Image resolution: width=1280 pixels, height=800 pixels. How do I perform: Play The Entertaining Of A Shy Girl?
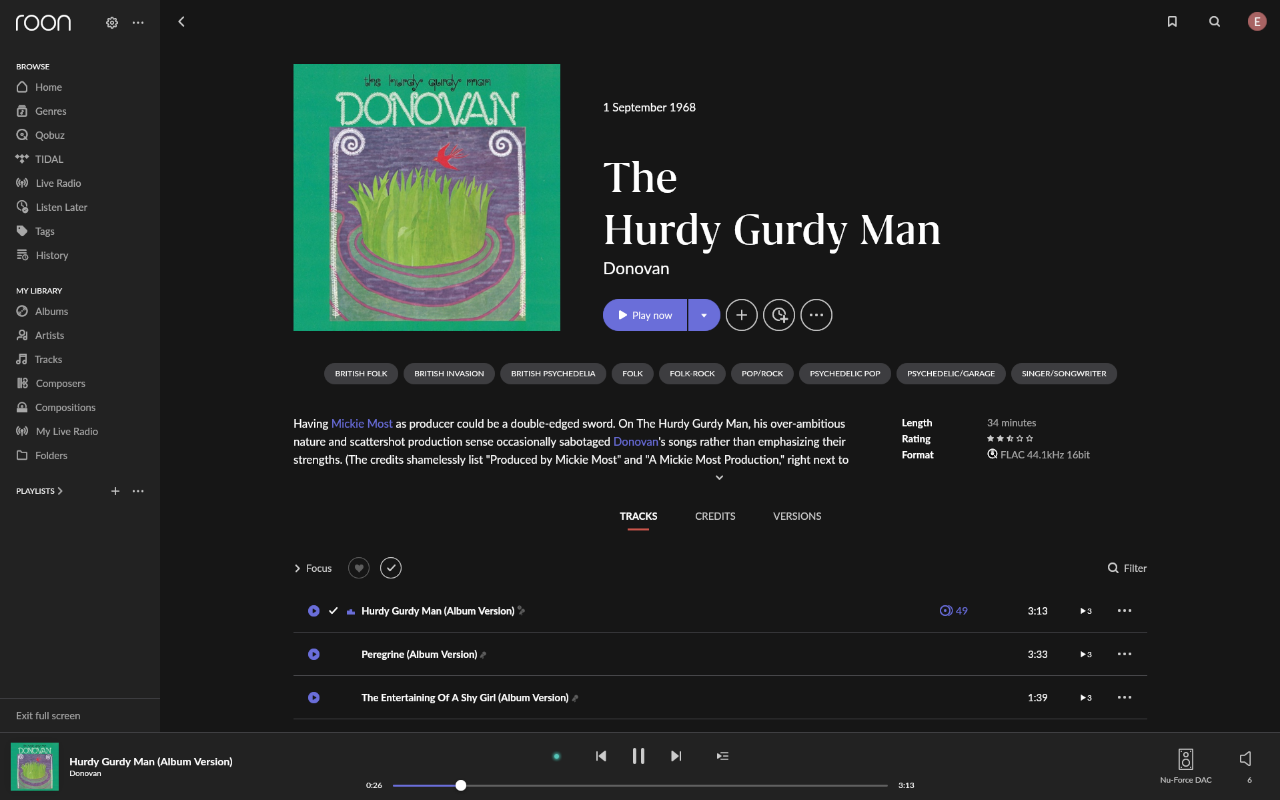click(x=313, y=698)
